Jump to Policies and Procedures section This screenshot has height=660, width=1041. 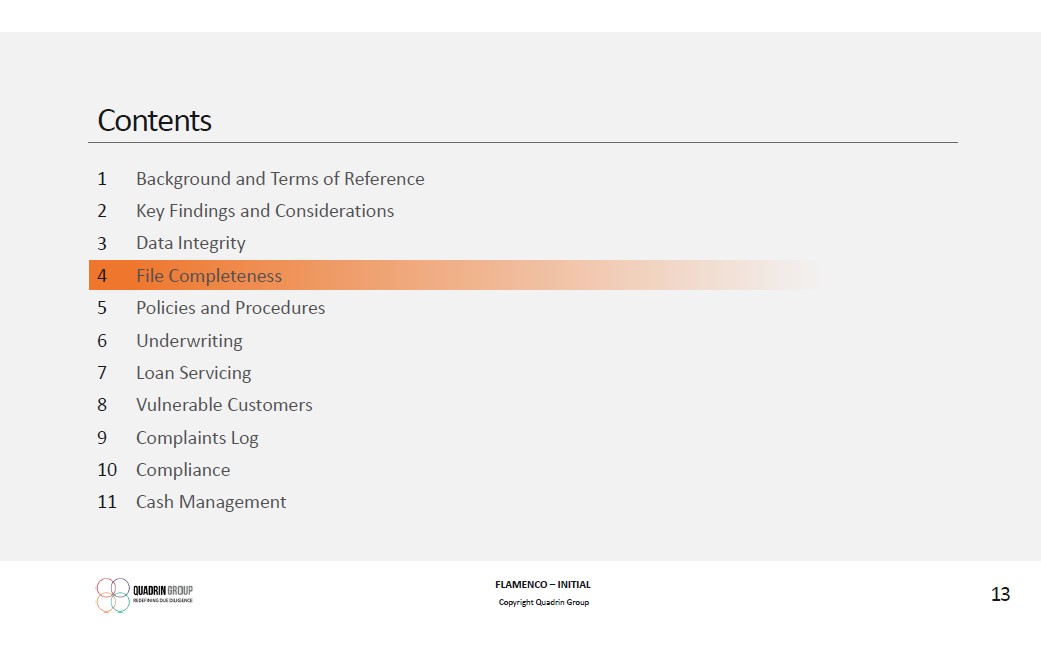pyautogui.click(x=230, y=308)
